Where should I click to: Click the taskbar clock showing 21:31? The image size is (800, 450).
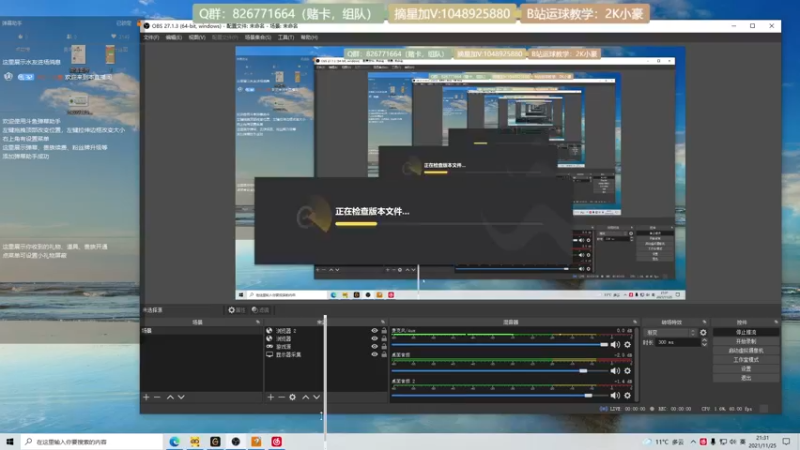pyautogui.click(x=762, y=442)
